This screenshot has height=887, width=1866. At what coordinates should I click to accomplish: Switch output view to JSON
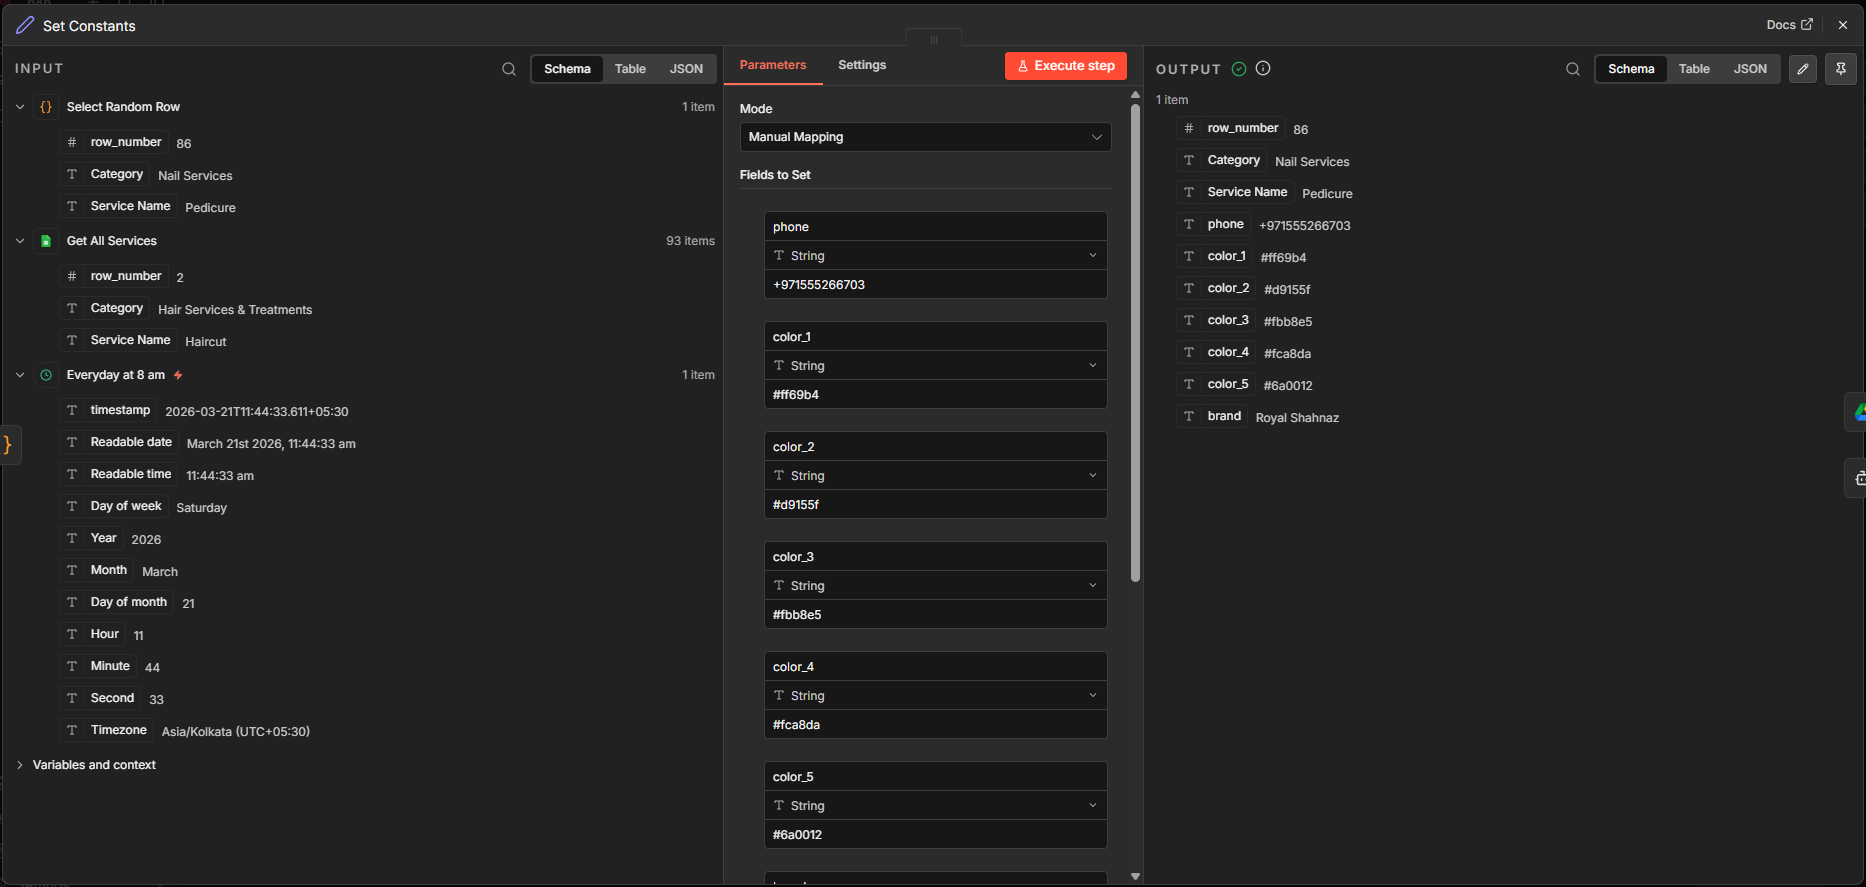coord(1750,69)
